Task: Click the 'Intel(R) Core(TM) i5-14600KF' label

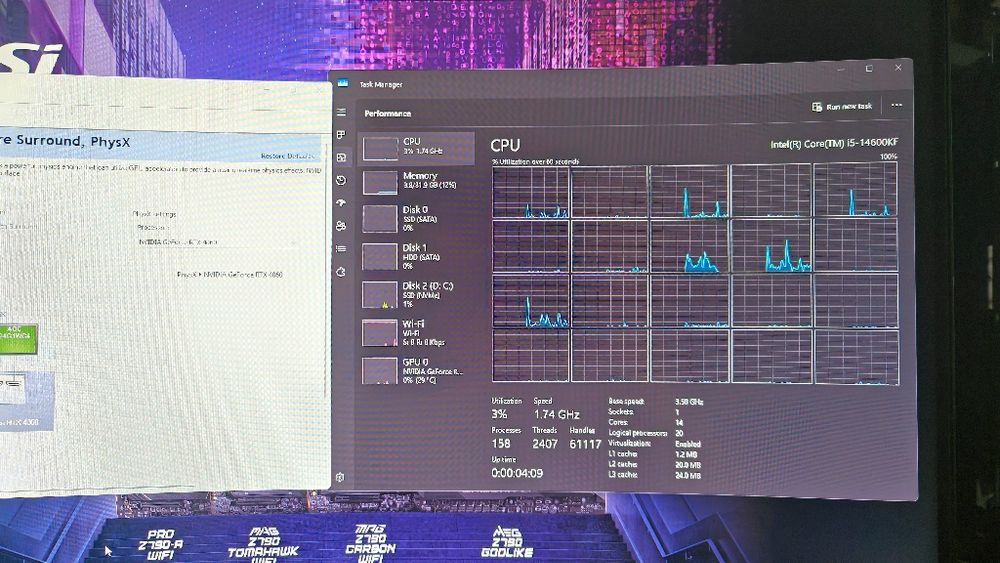Action: pyautogui.click(x=834, y=143)
